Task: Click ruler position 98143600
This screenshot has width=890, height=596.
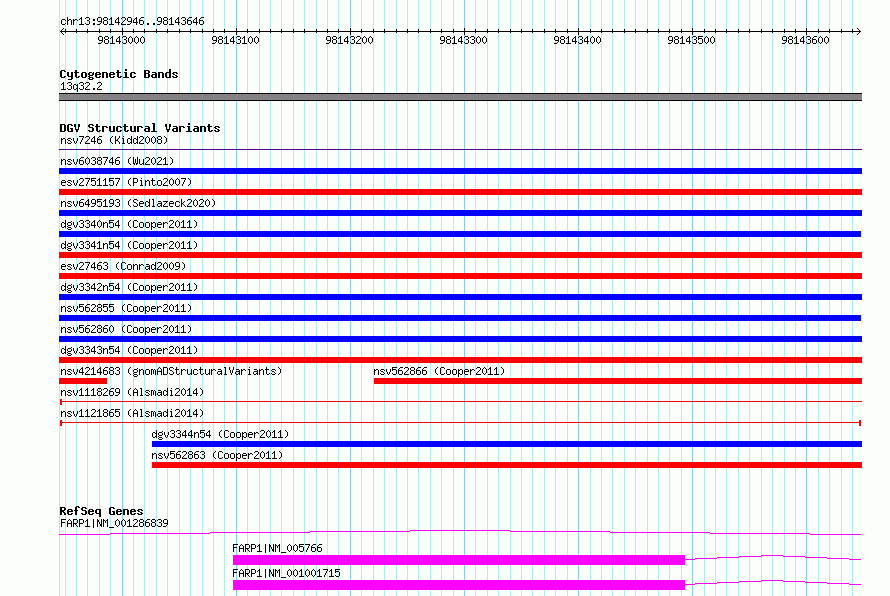Action: (805, 40)
